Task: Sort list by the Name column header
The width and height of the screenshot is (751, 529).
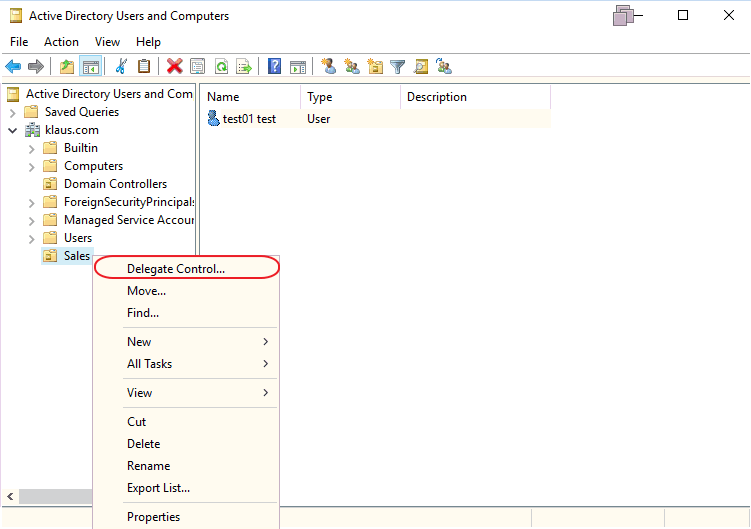Action: coord(250,97)
